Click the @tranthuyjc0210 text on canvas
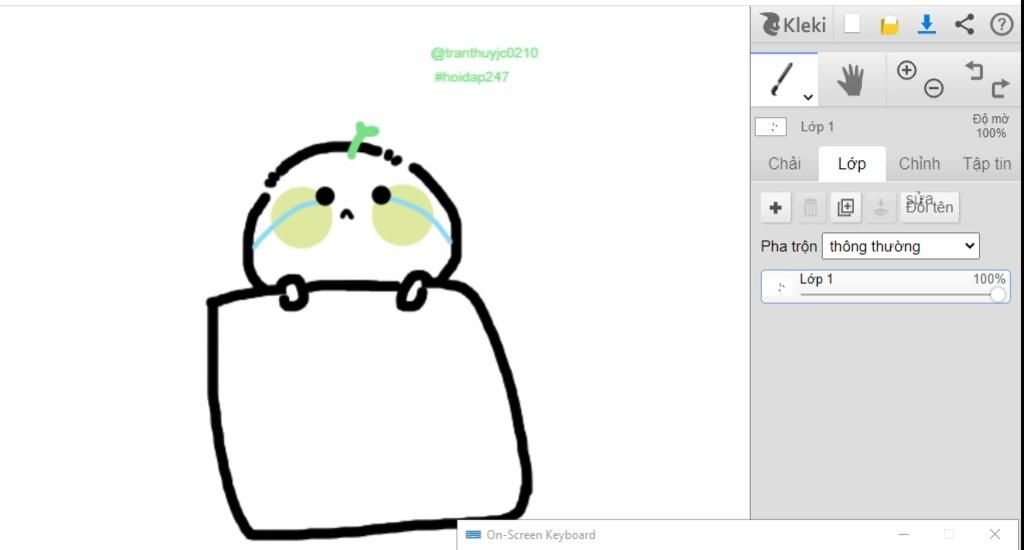1024x550 pixels. [484, 53]
